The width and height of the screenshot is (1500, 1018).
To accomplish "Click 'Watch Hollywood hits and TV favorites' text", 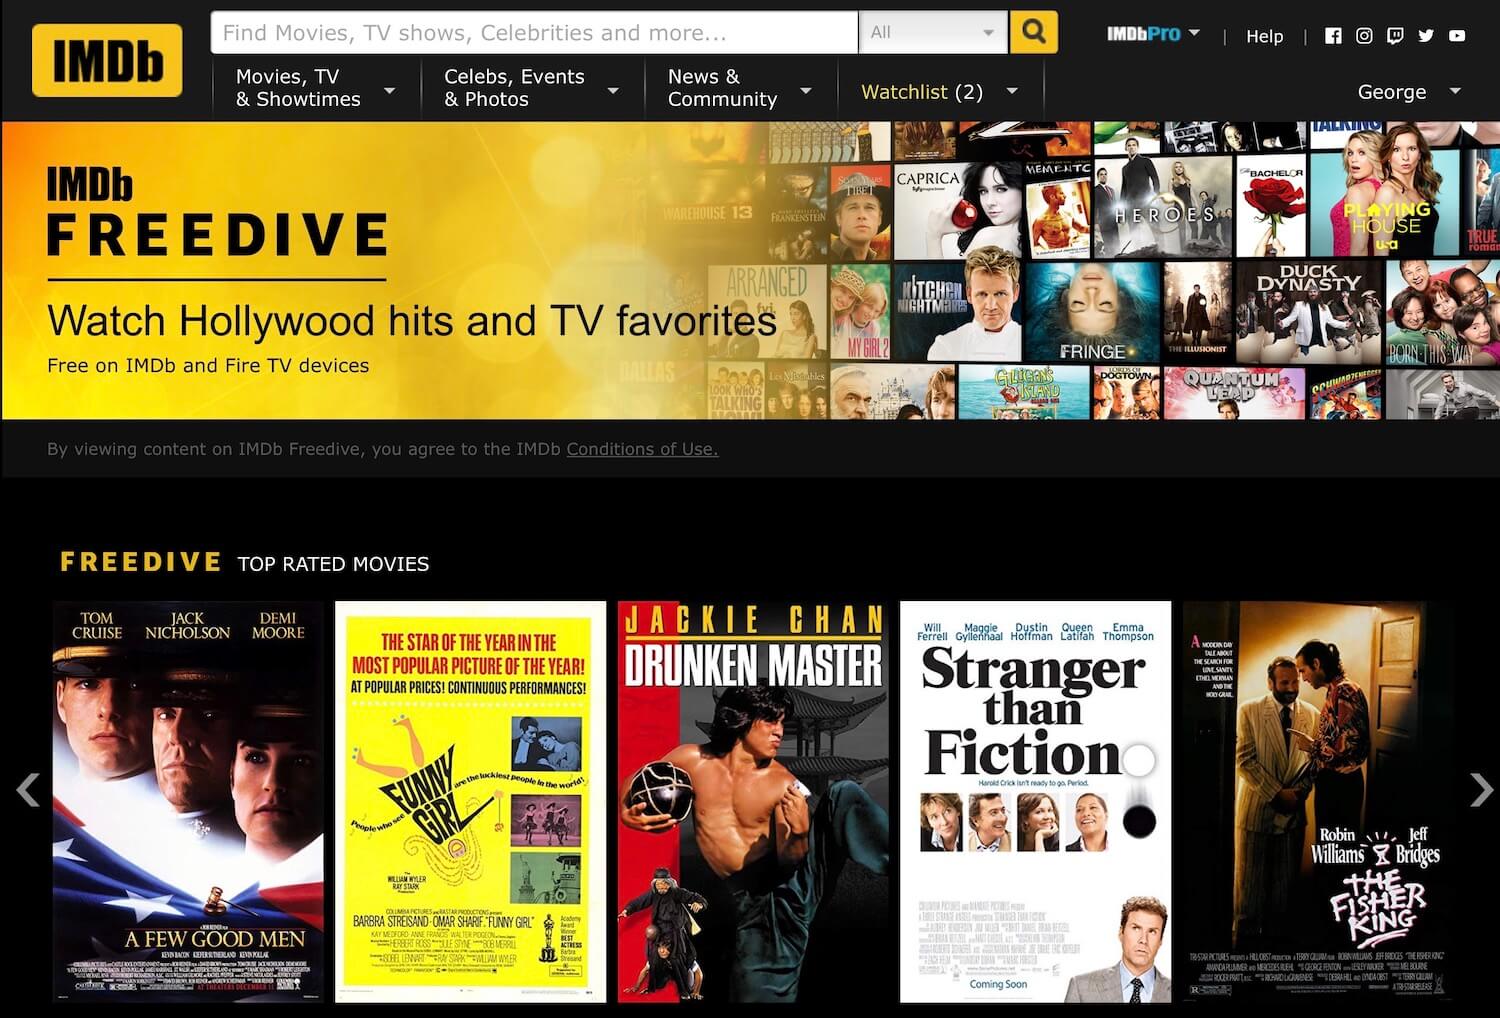I will [411, 321].
